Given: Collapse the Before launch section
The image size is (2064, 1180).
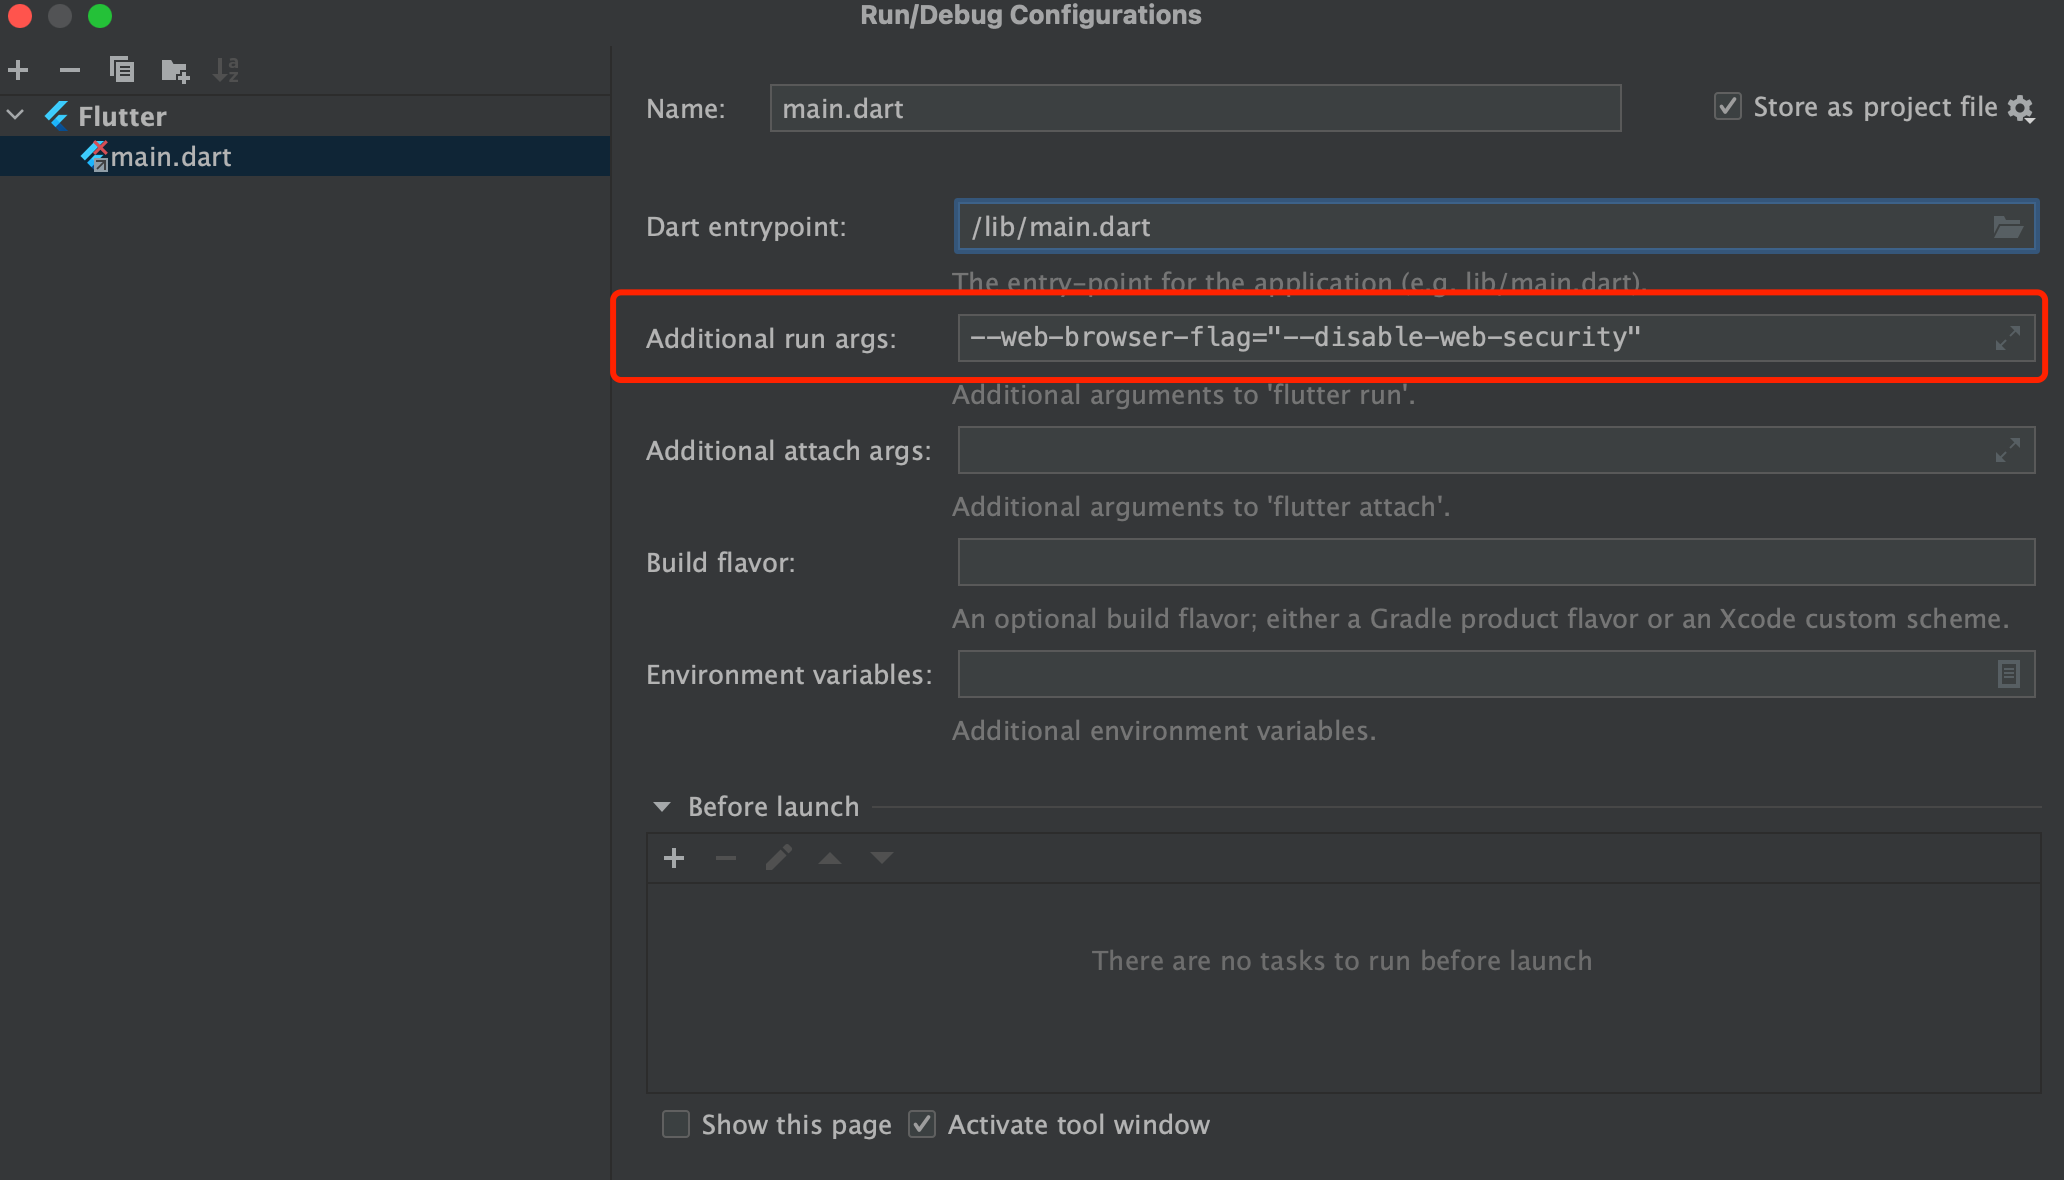Looking at the screenshot, I should tap(661, 807).
